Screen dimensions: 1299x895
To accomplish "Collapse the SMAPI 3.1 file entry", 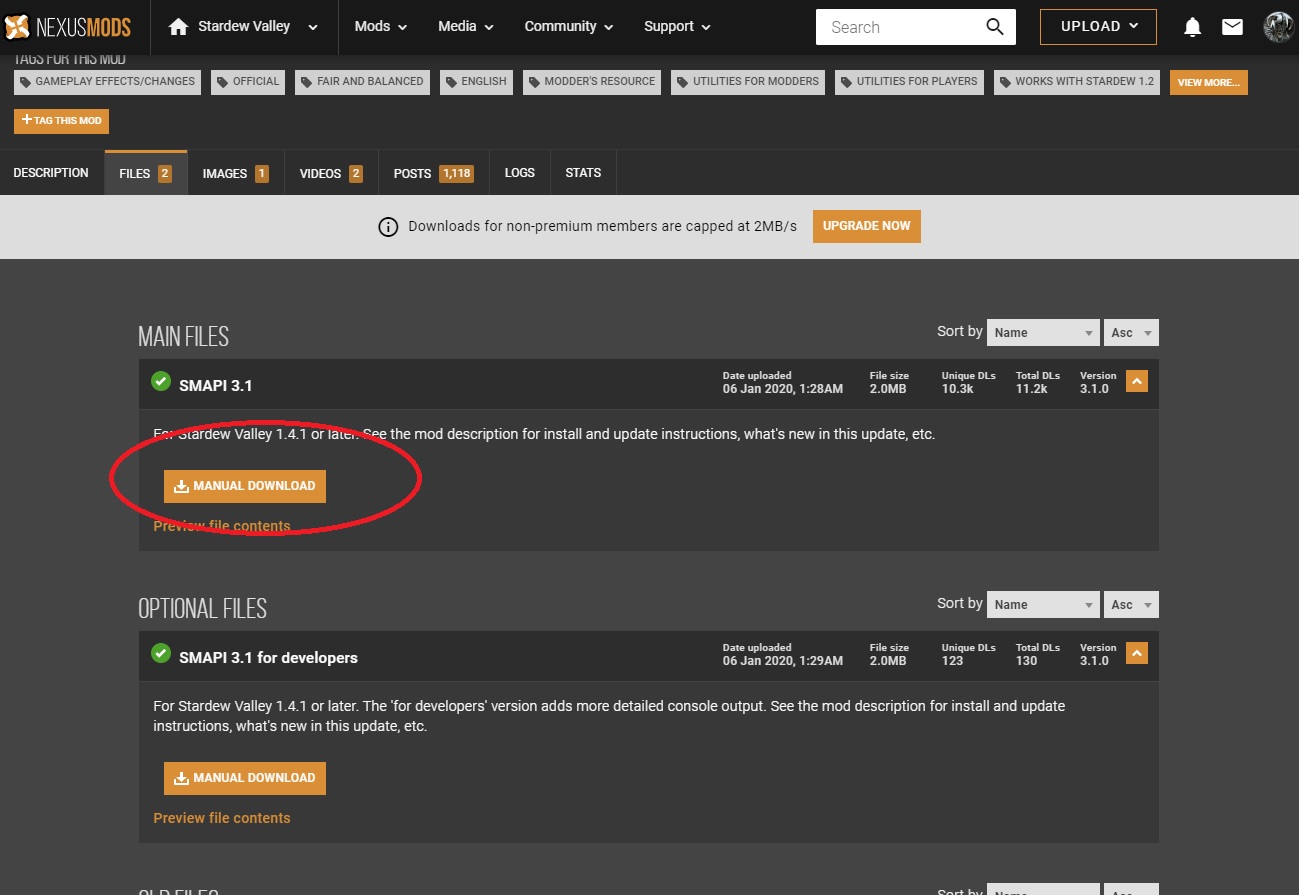I will 1136,381.
